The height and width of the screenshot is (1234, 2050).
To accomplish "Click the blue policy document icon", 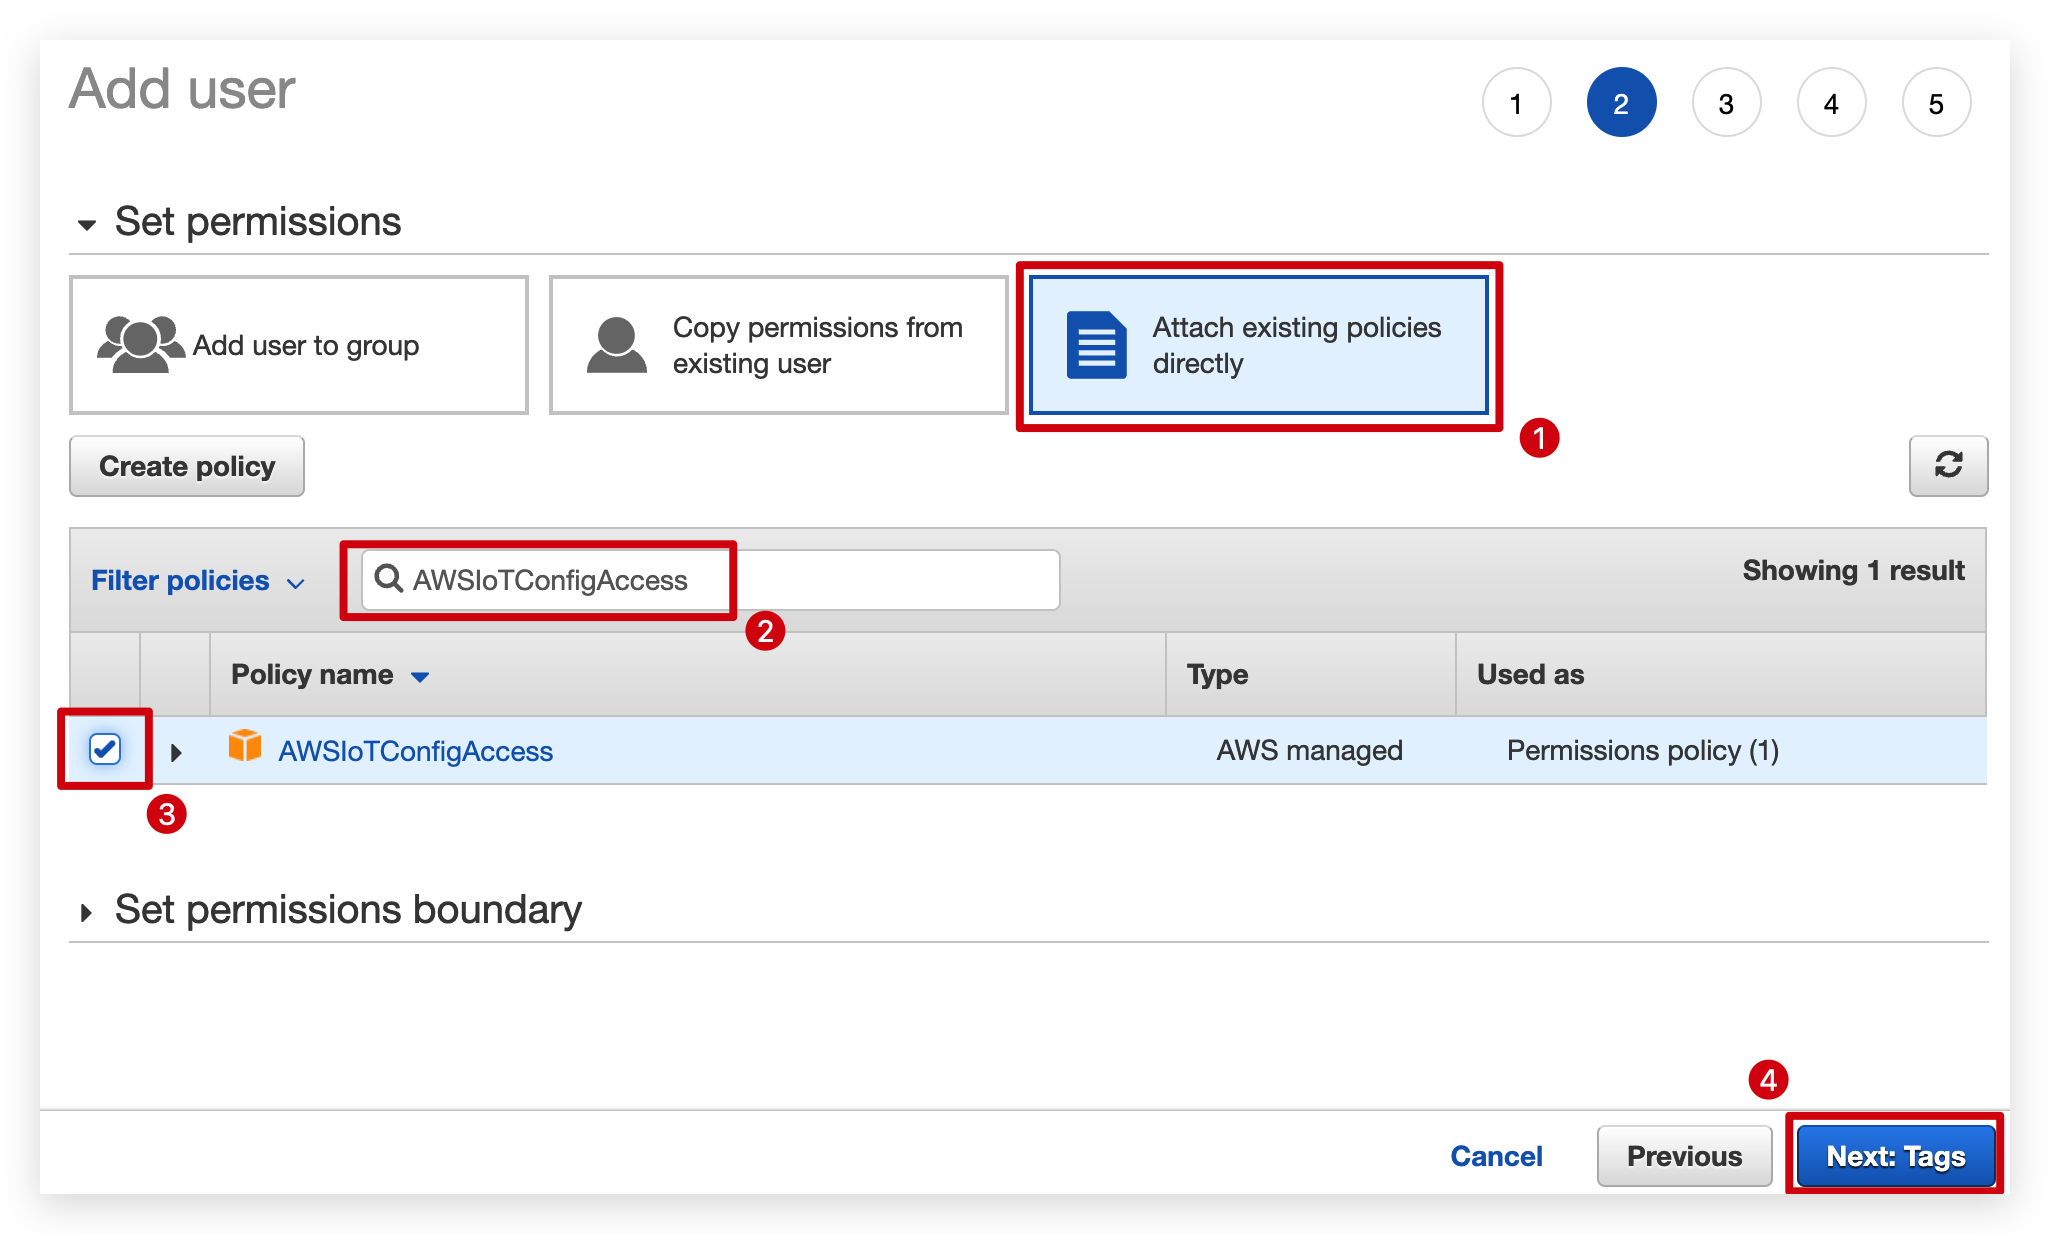I will 1096,345.
